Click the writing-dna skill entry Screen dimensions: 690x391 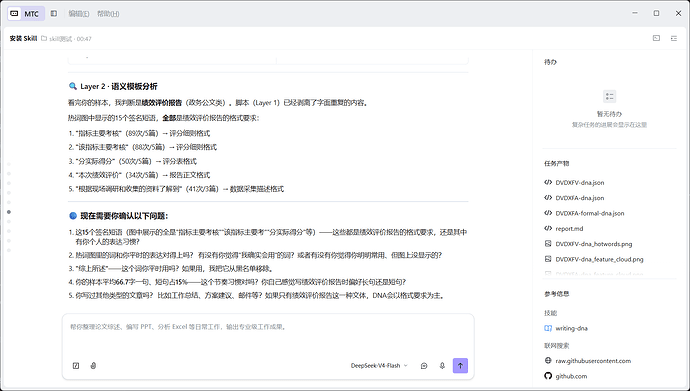(x=571, y=328)
